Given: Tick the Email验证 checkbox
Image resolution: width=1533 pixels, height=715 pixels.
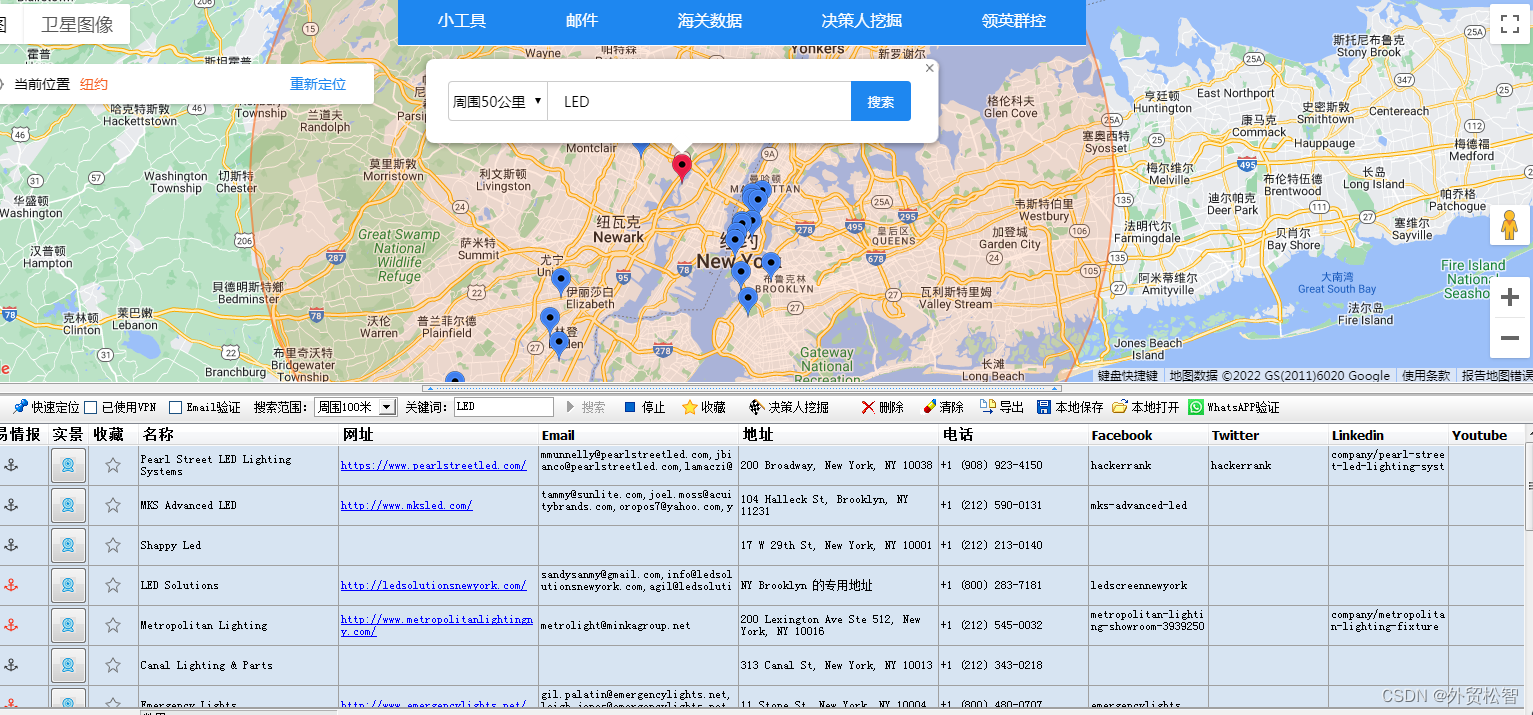Looking at the screenshot, I should pos(176,408).
